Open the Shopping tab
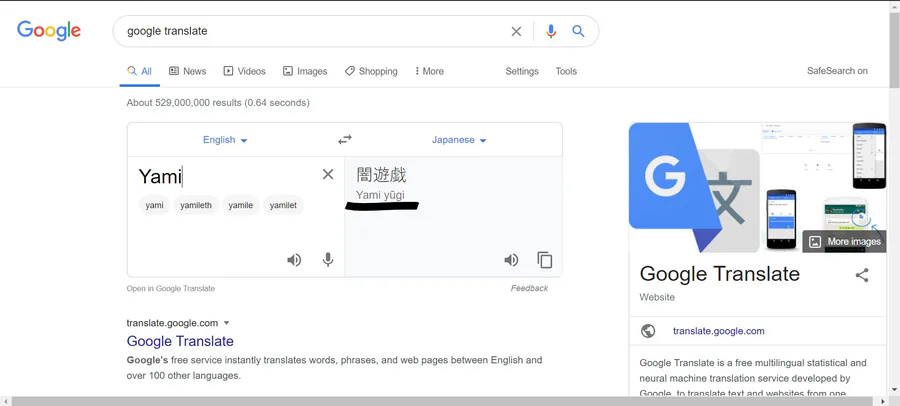This screenshot has width=900, height=406. click(371, 71)
